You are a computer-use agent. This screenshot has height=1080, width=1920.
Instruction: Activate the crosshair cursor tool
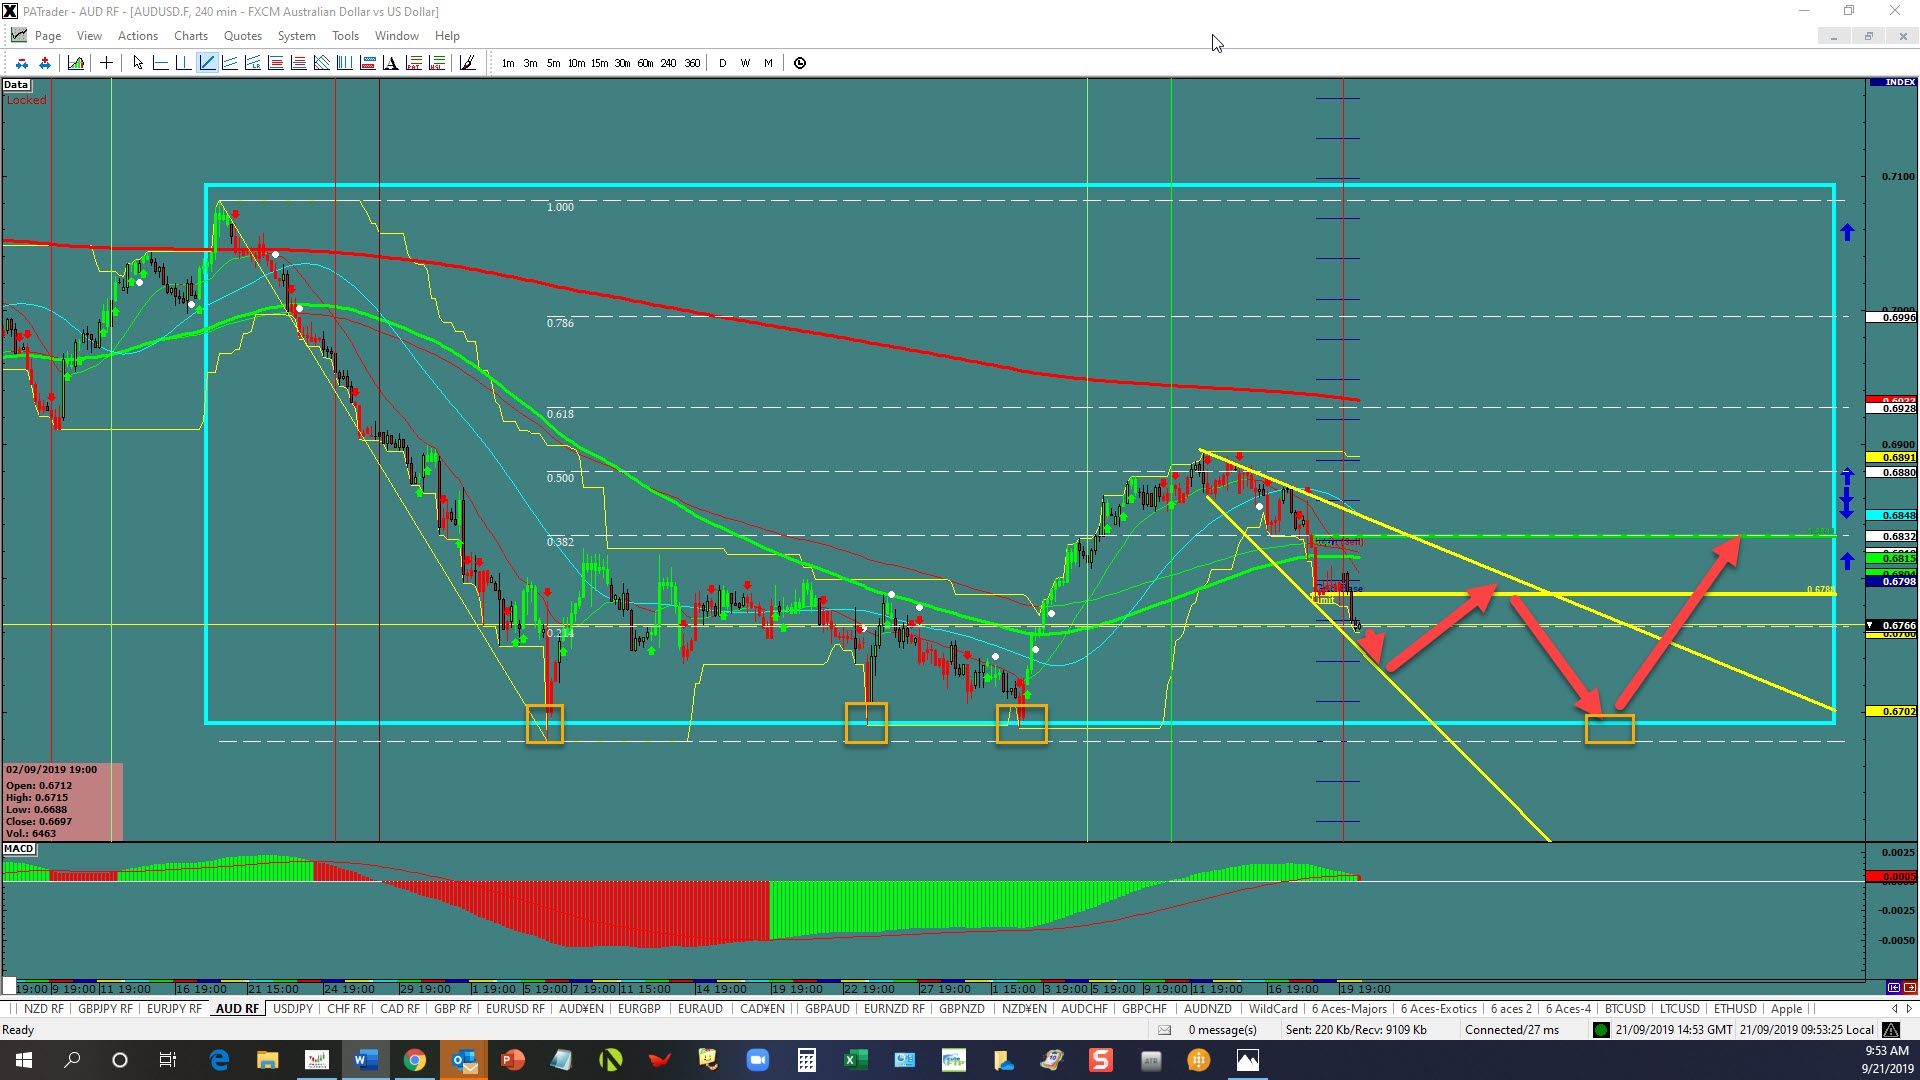106,63
